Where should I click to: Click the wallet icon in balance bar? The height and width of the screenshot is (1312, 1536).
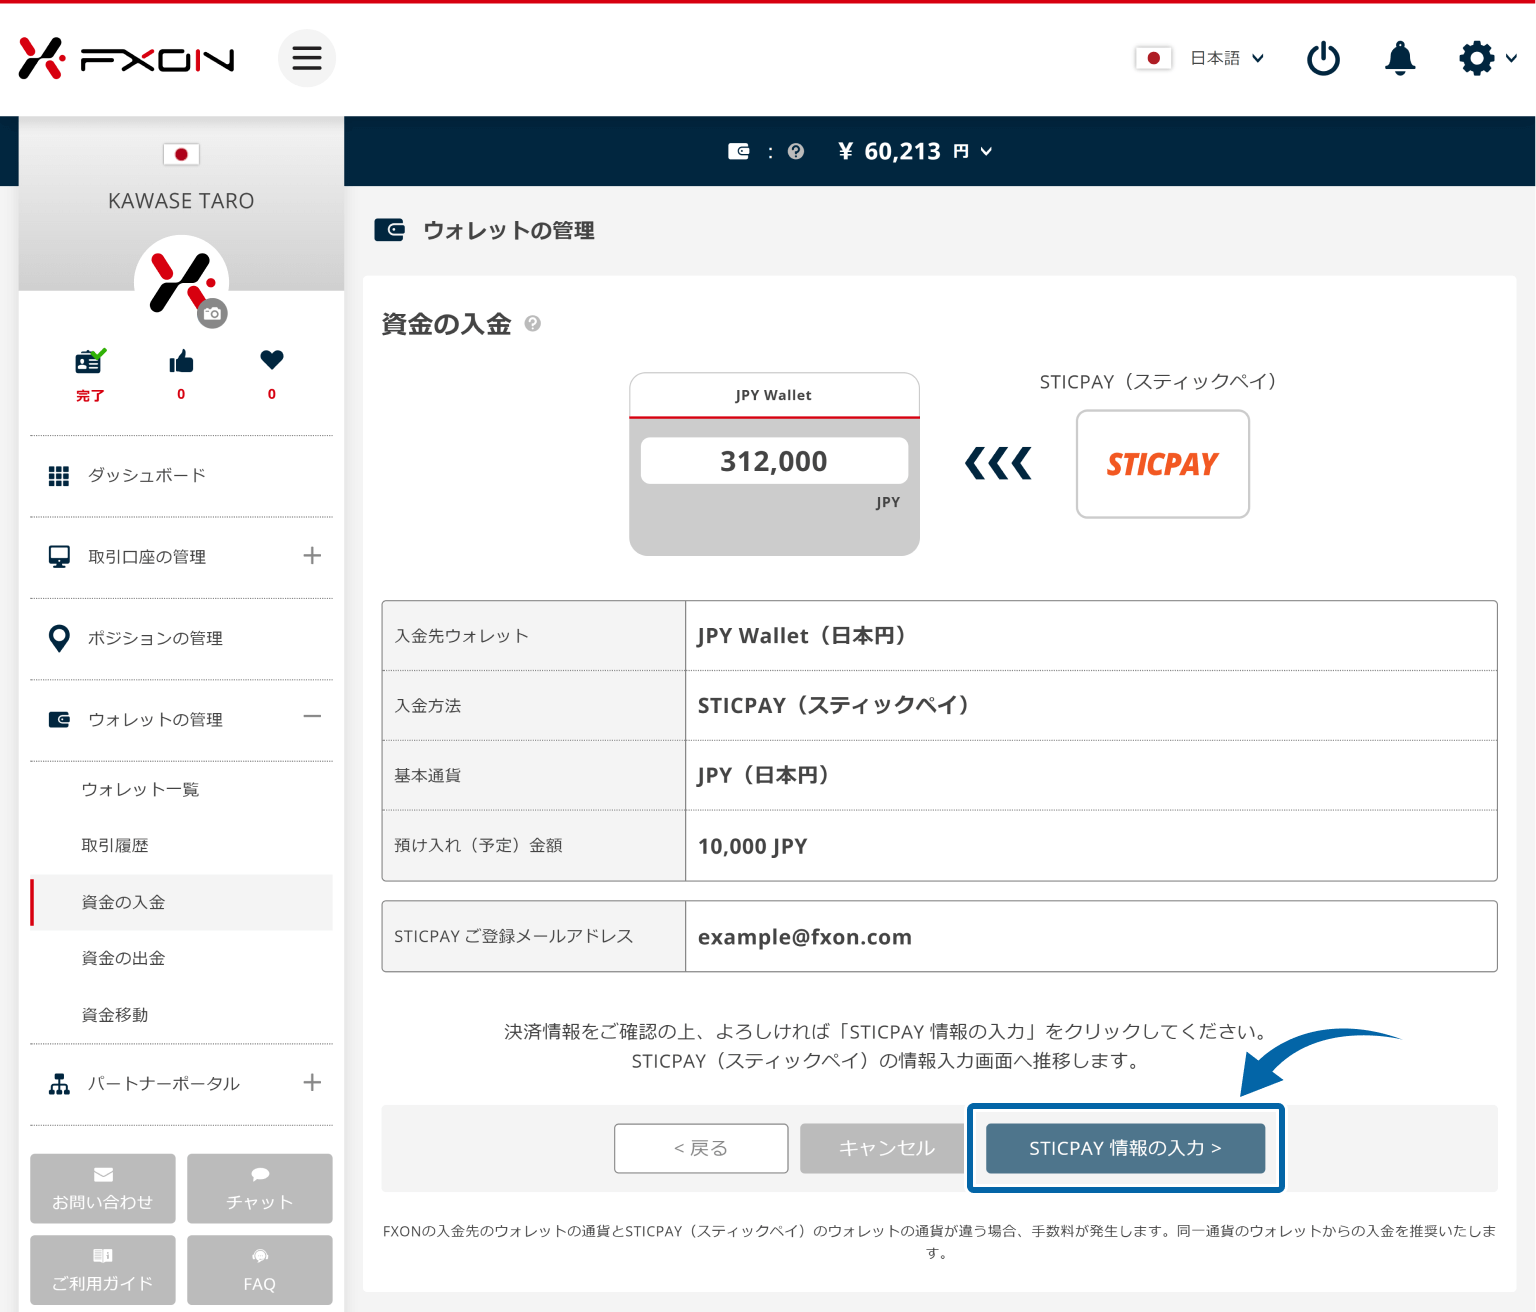739,151
